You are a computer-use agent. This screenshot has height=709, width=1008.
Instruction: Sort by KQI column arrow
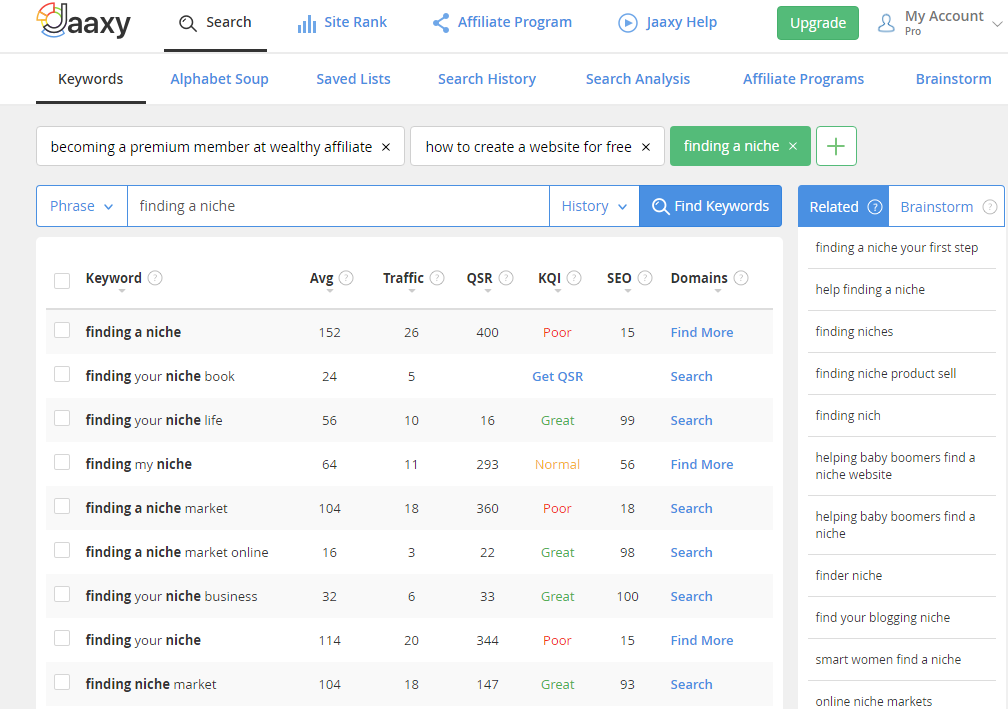coord(558,291)
